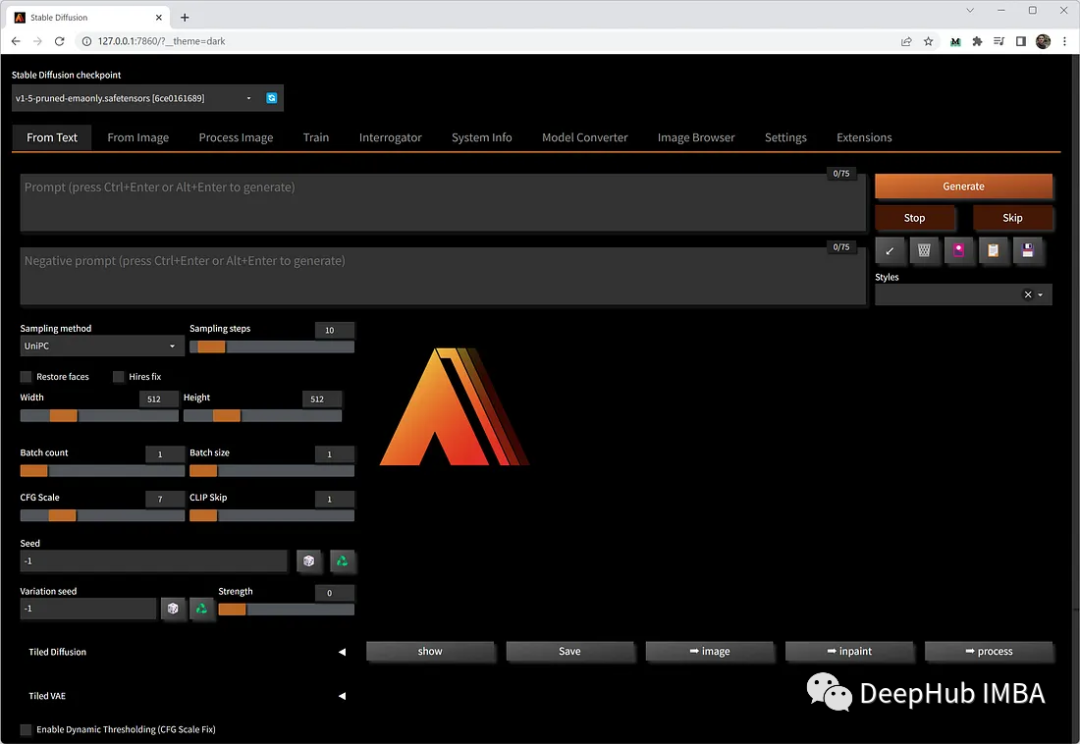Click the media control playlist icon
This screenshot has width=1080, height=744.
coord(999,41)
